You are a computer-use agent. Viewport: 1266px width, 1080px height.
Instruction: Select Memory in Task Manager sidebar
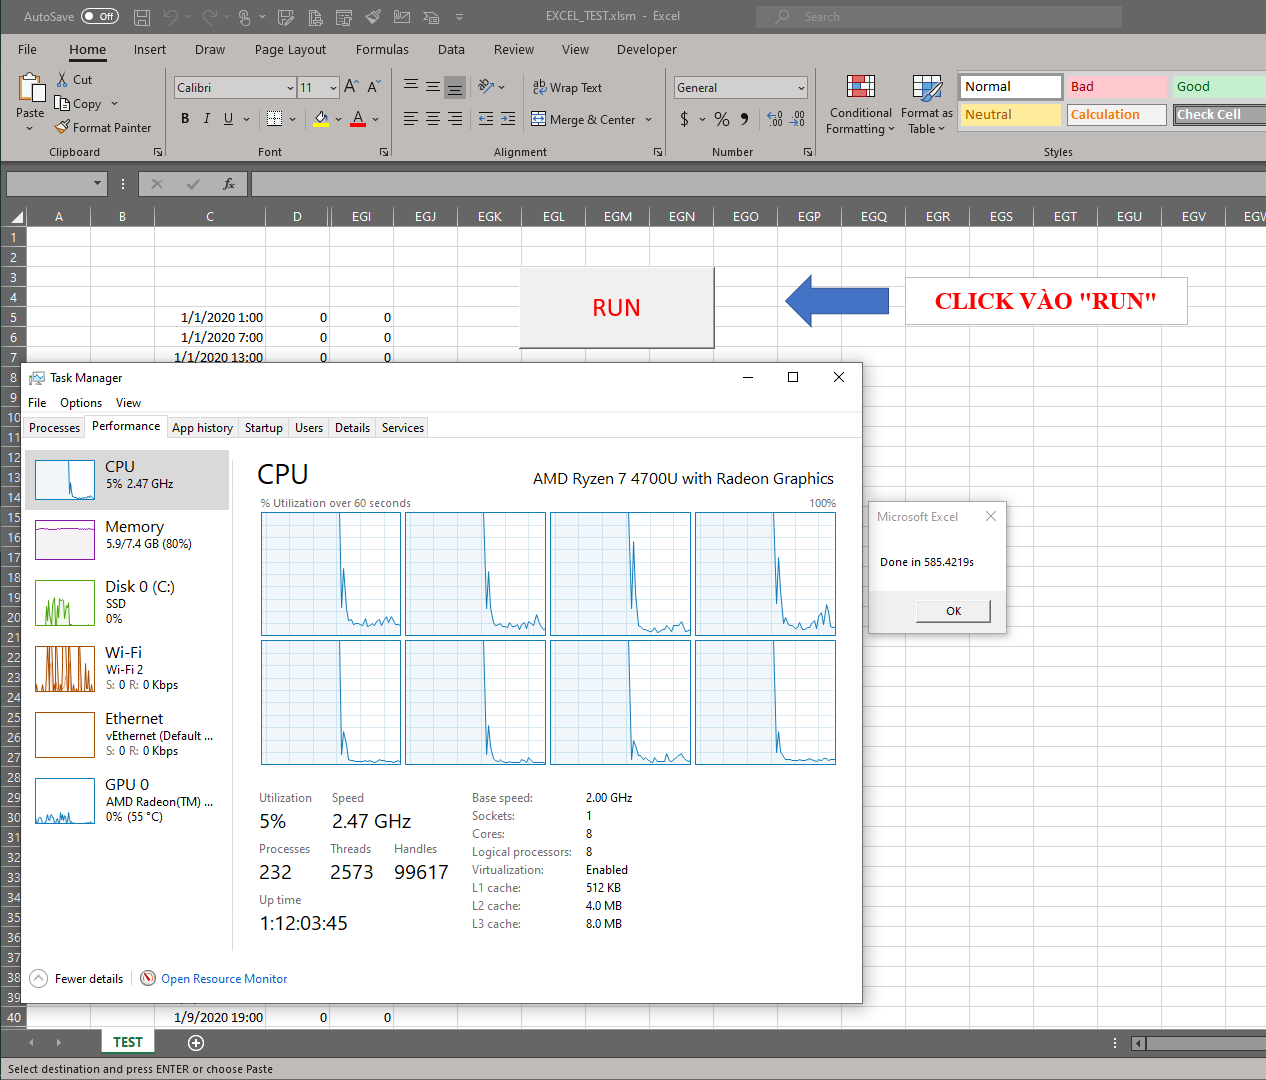point(127,540)
